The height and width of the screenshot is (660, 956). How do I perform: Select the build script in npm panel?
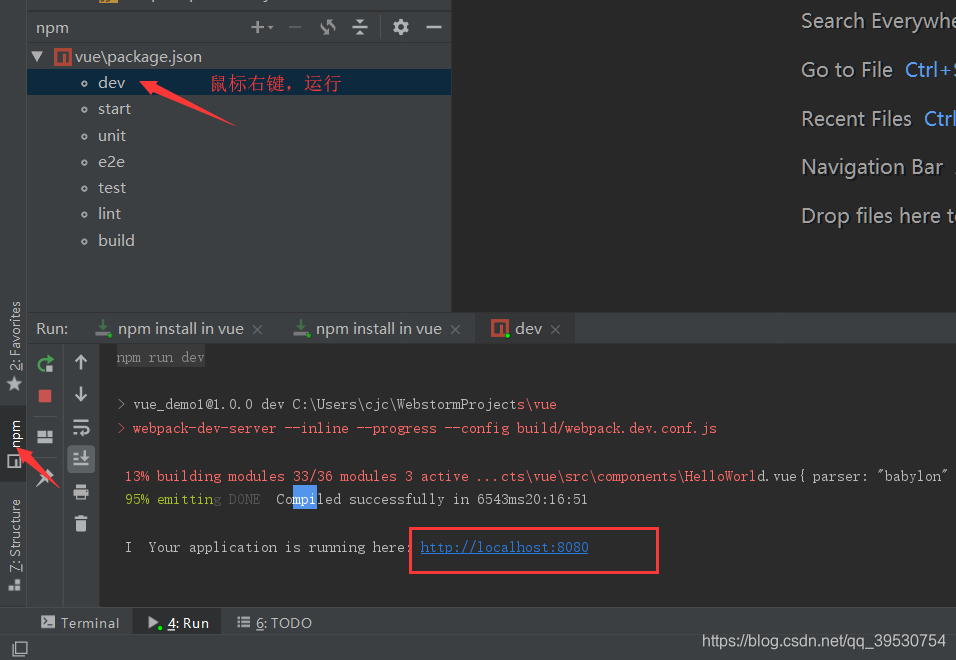tap(116, 240)
